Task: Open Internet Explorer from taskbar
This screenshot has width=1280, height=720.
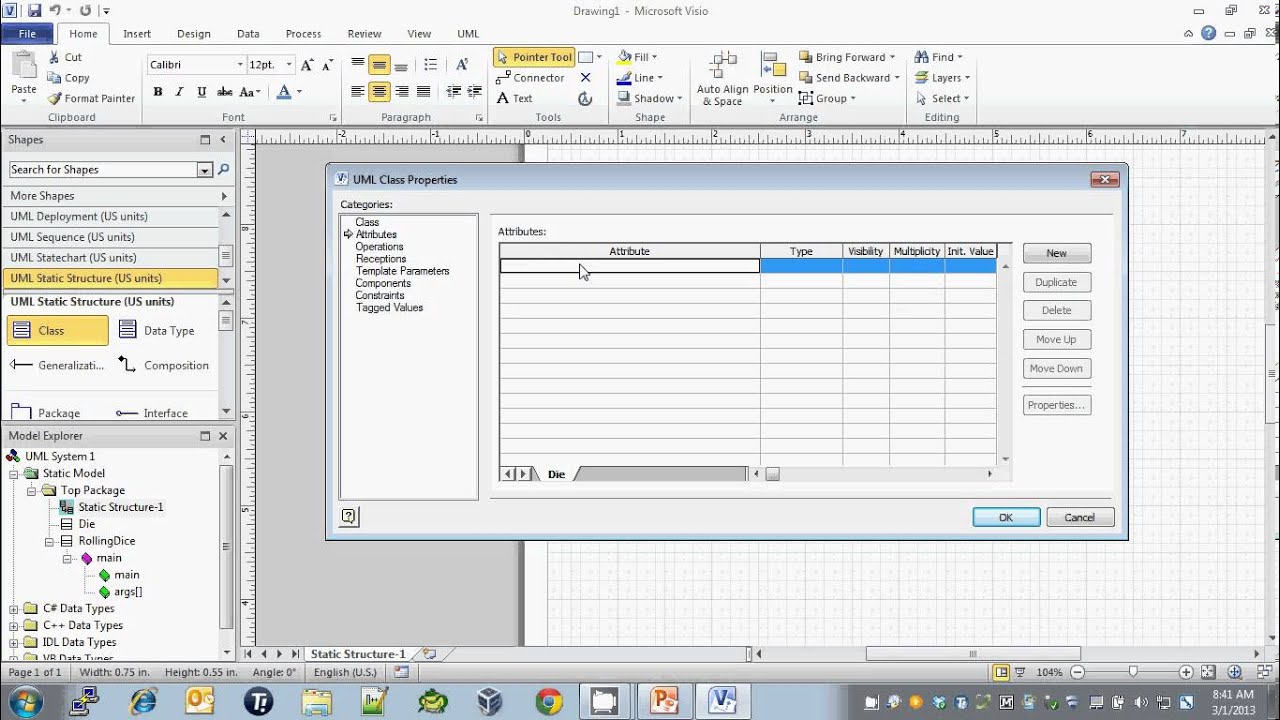Action: 143,701
